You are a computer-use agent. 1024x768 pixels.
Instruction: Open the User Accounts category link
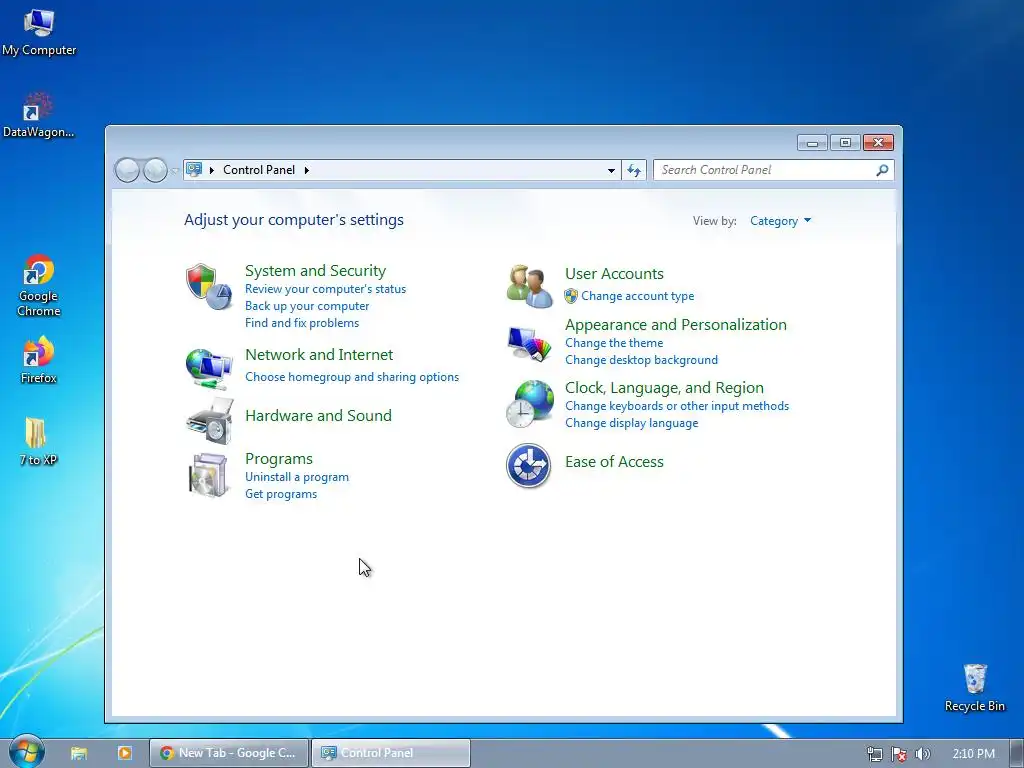614,274
